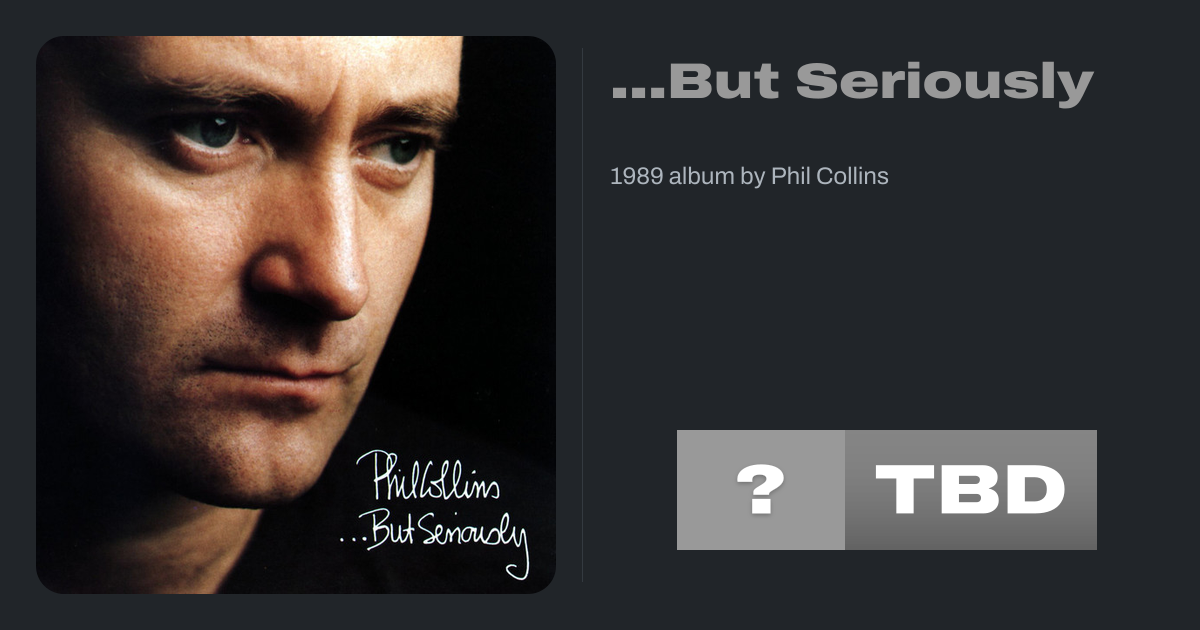Click the "Phil Collins" name in the subtitle
Screen dimensions: 1200x630
[830, 176]
